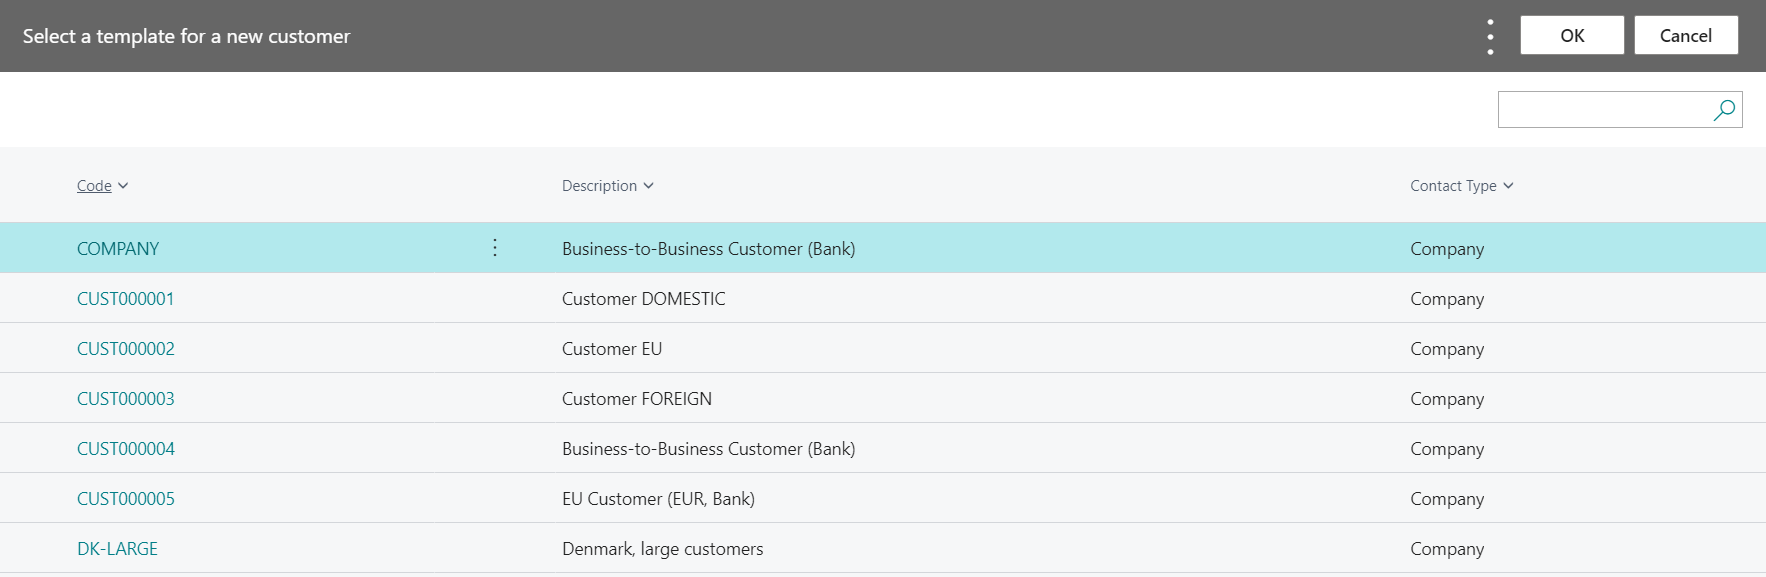Select the COMPANY template code
The height and width of the screenshot is (577, 1766).
tap(118, 249)
